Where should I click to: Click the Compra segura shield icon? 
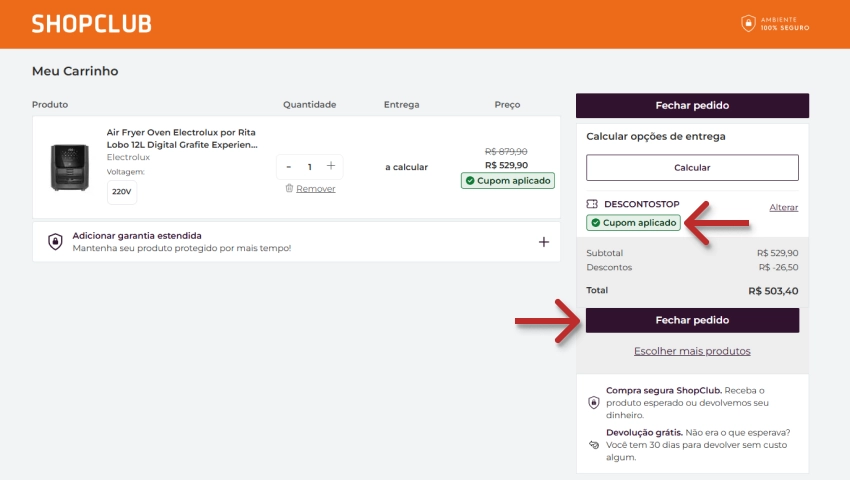pyautogui.click(x=594, y=402)
